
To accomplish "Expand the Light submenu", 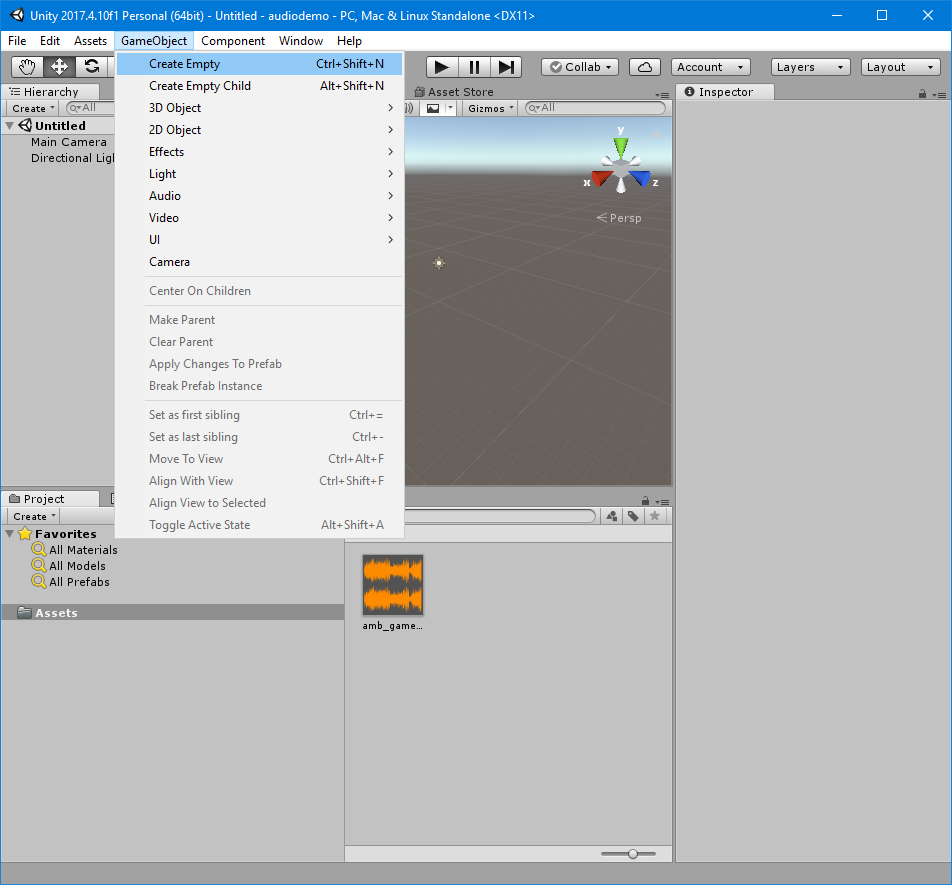I will tap(259, 174).
